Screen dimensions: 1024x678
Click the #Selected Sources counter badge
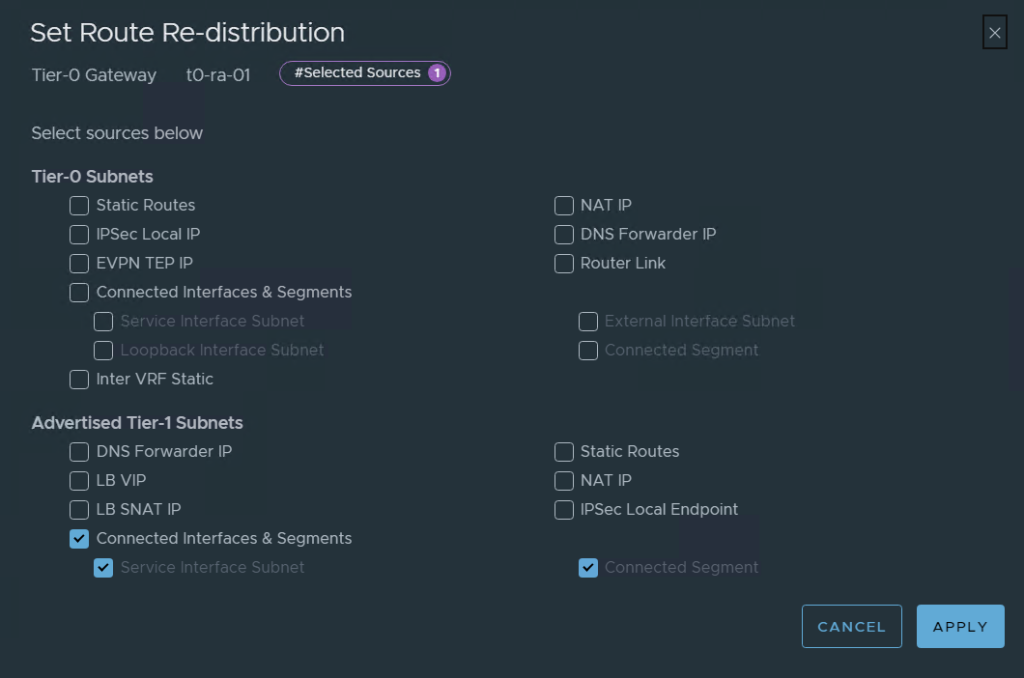(364, 72)
